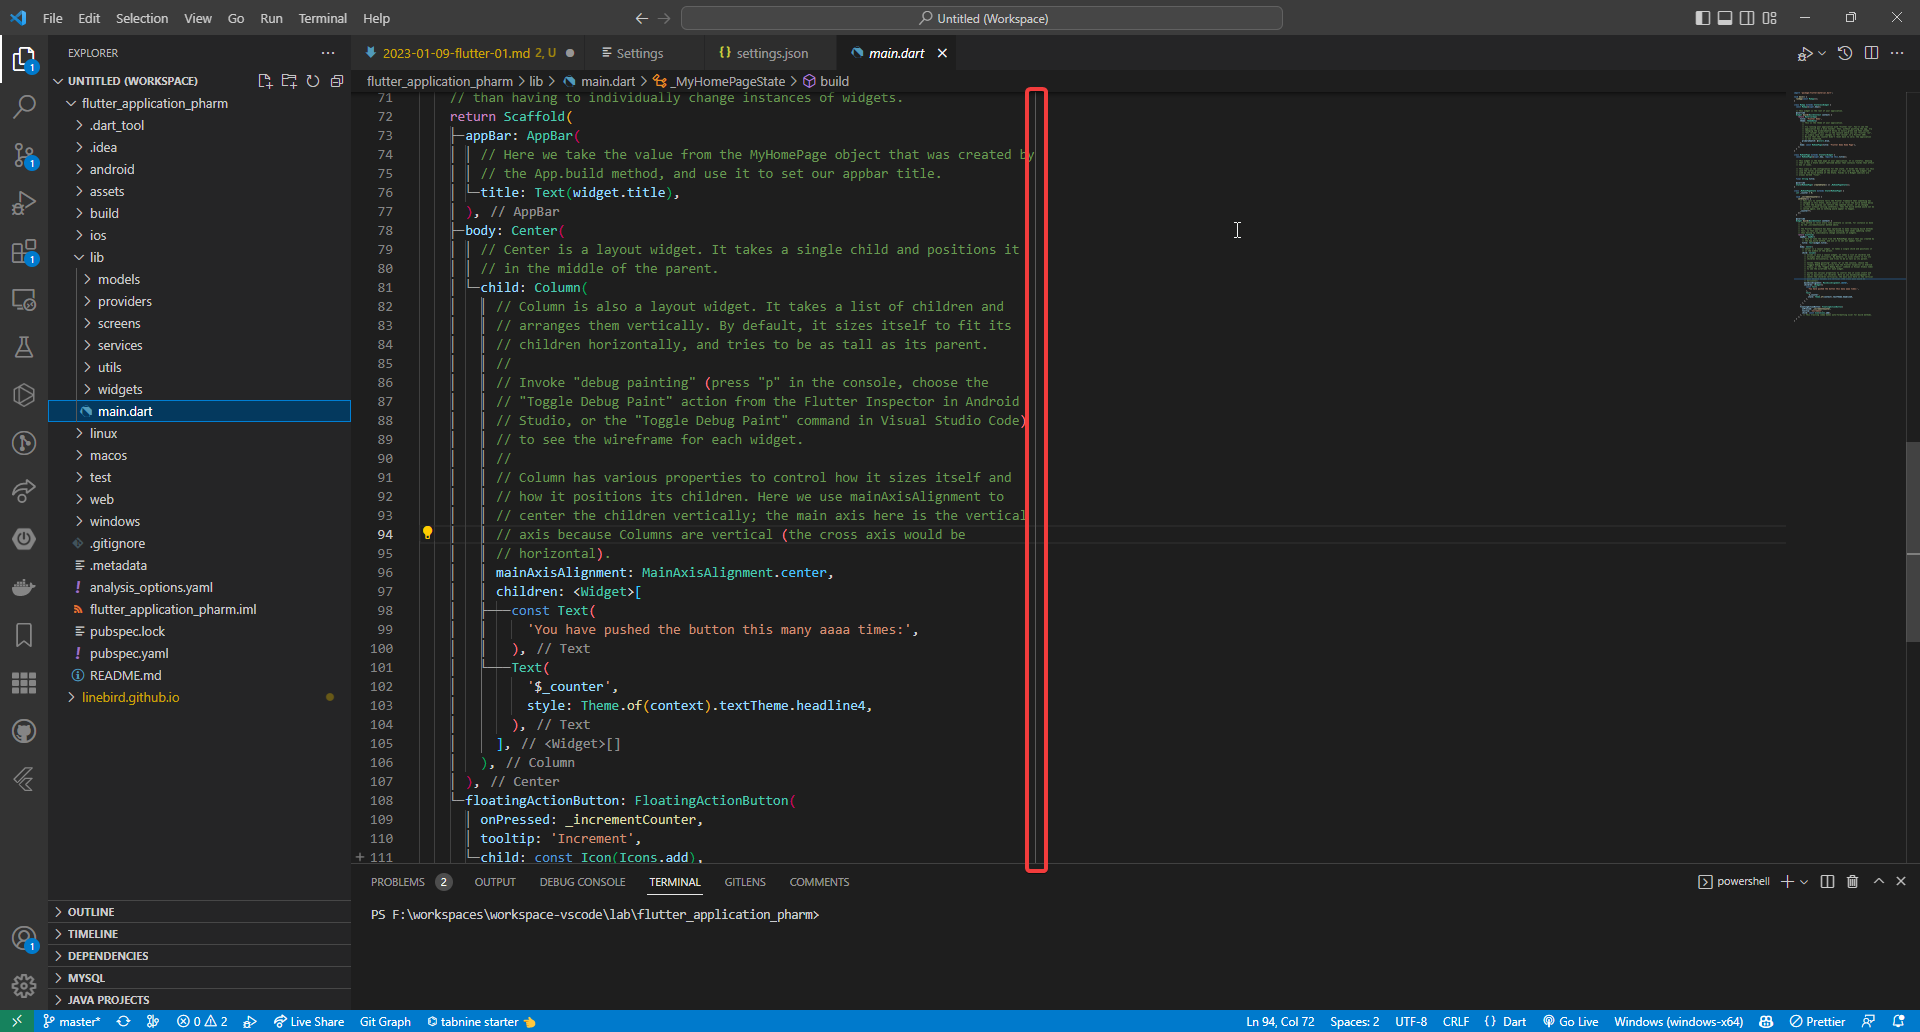Image resolution: width=1920 pixels, height=1032 pixels.
Task: Open the Testing flask view
Action: point(24,347)
